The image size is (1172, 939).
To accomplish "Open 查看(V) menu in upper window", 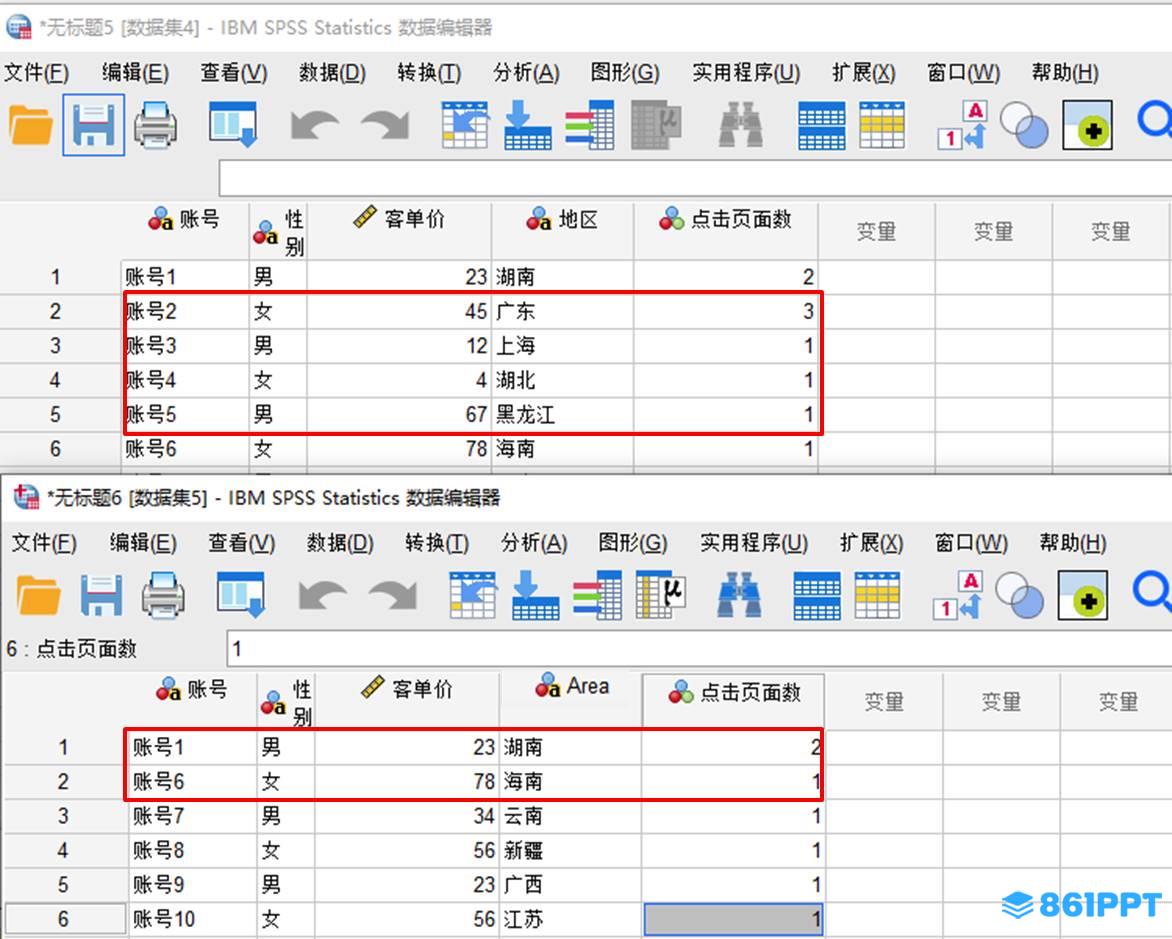I will [x=233, y=73].
